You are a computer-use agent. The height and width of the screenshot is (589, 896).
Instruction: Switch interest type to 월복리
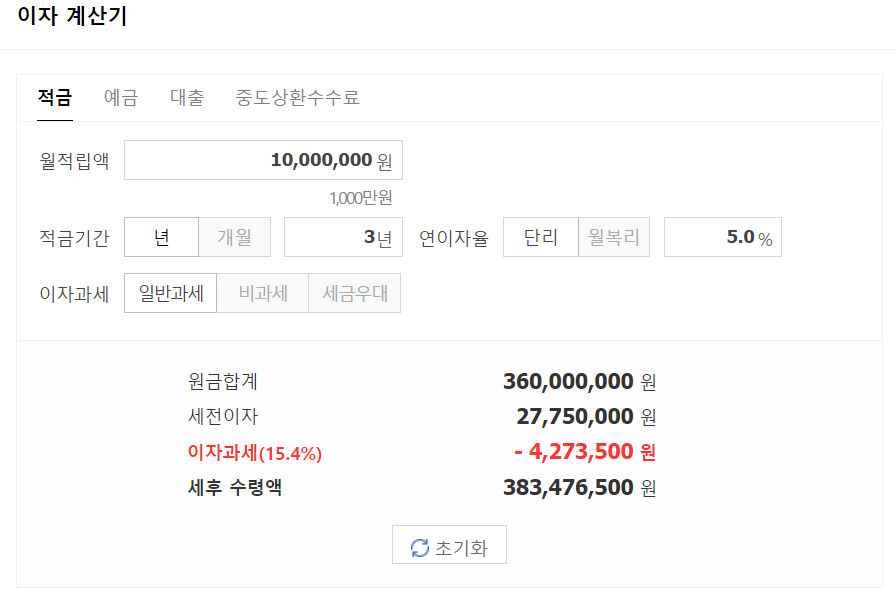[x=613, y=237]
